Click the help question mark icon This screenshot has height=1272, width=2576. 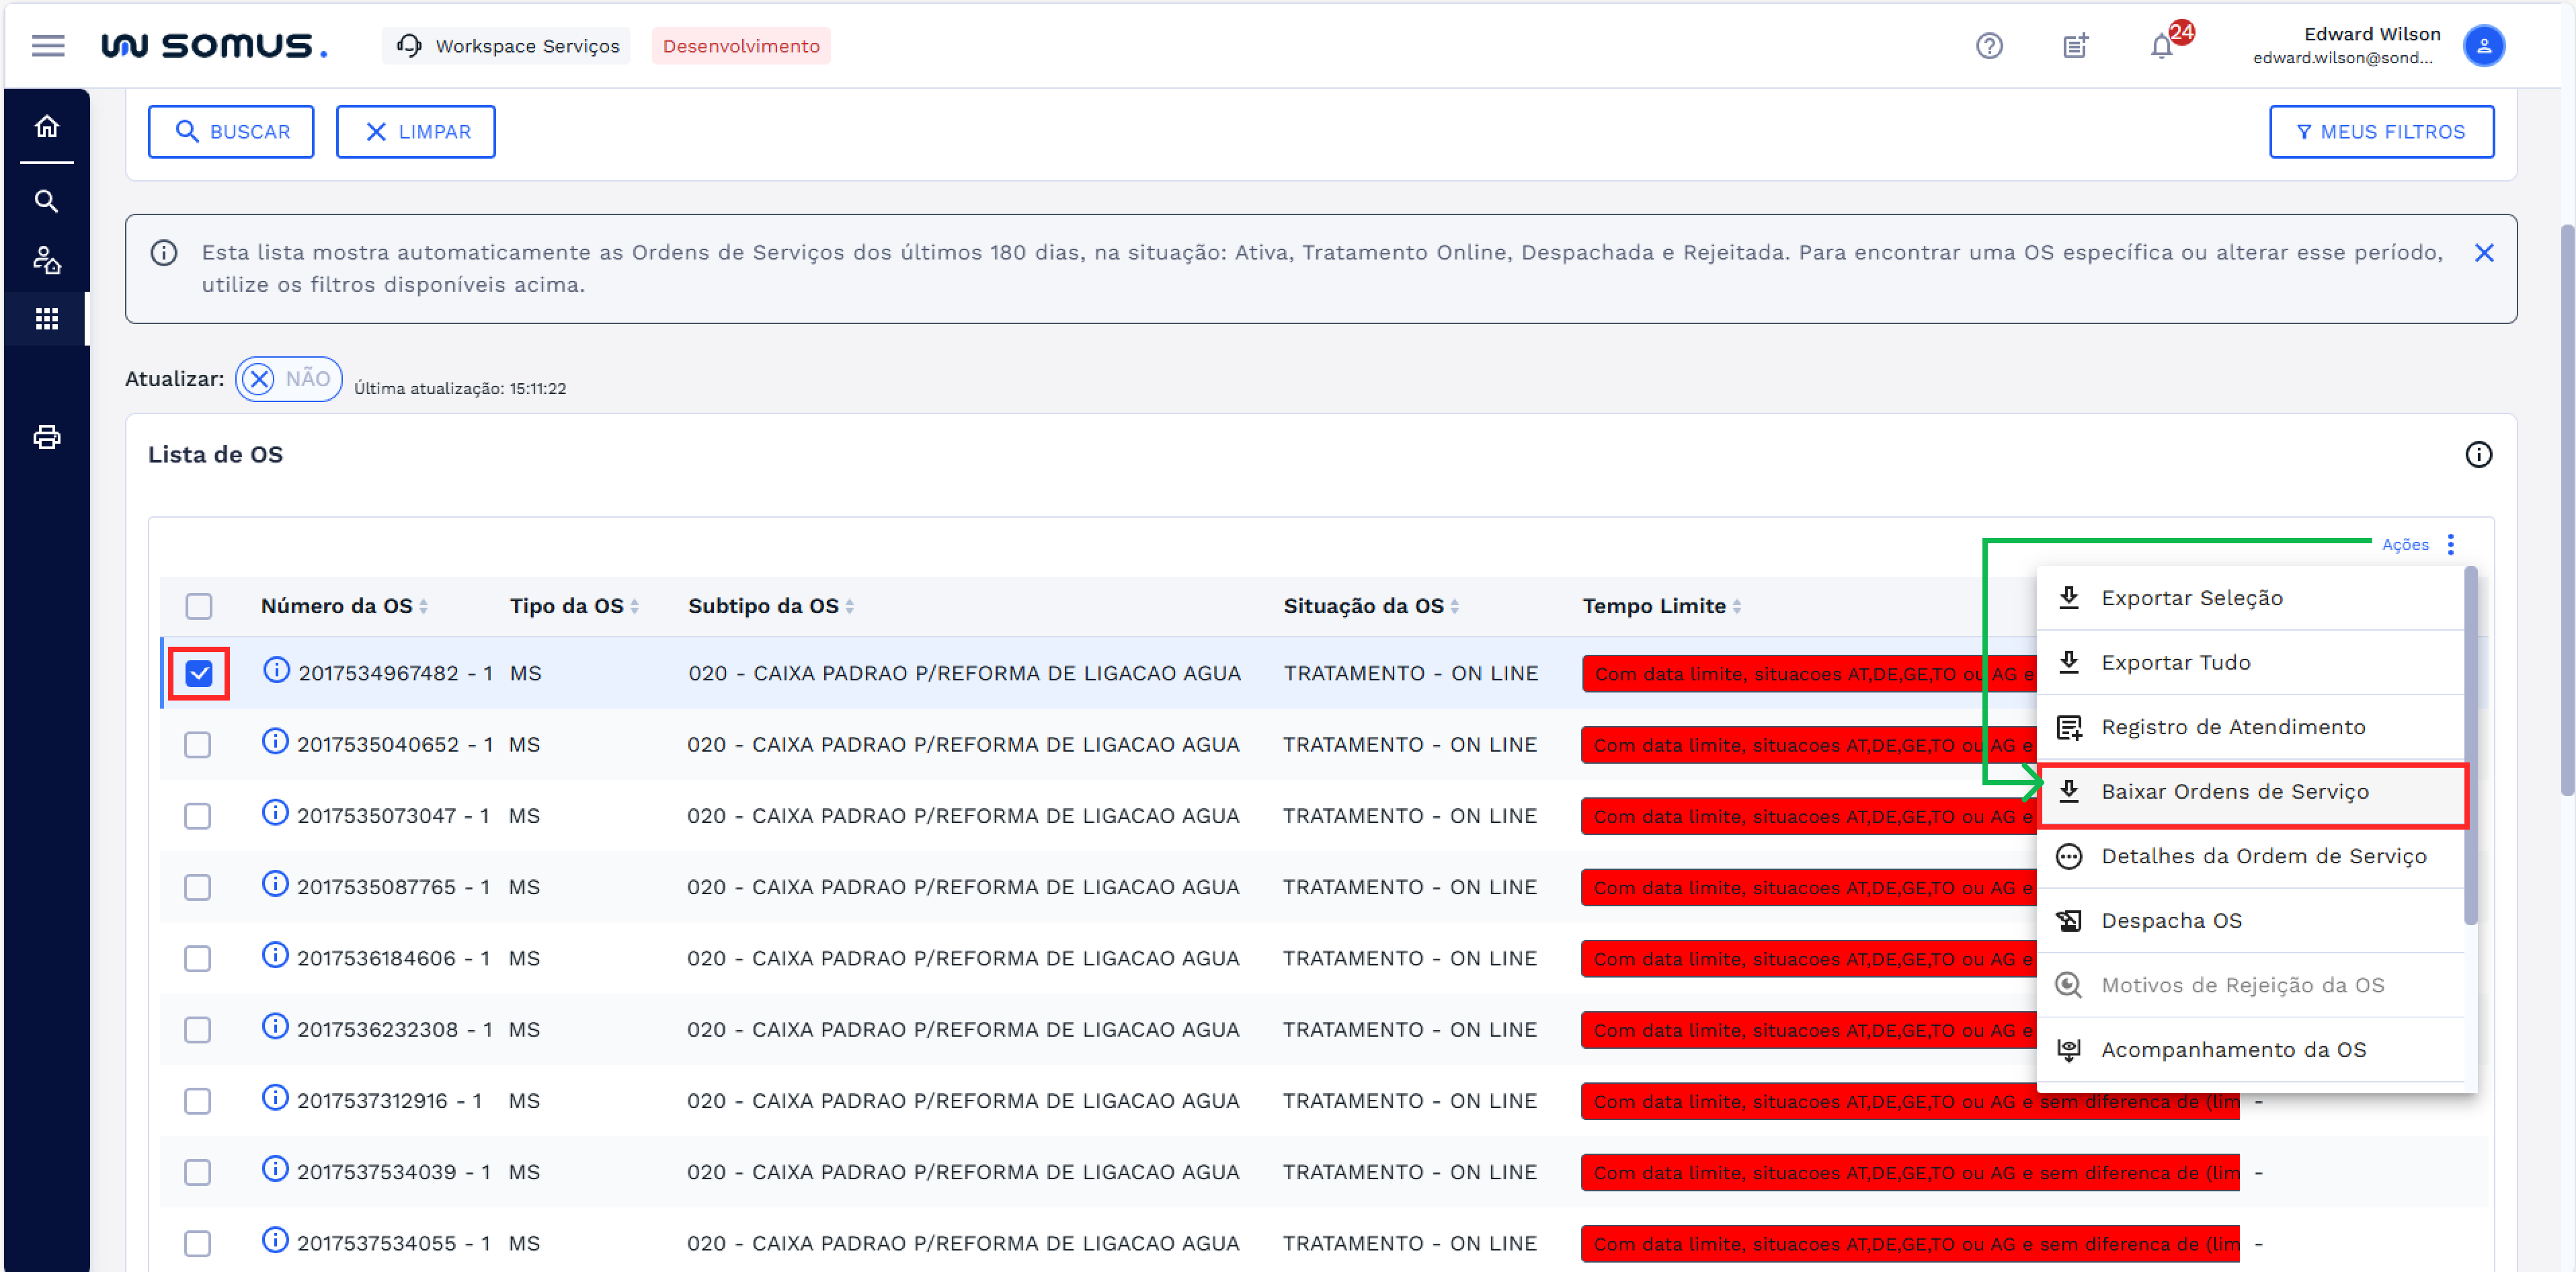[x=1989, y=46]
